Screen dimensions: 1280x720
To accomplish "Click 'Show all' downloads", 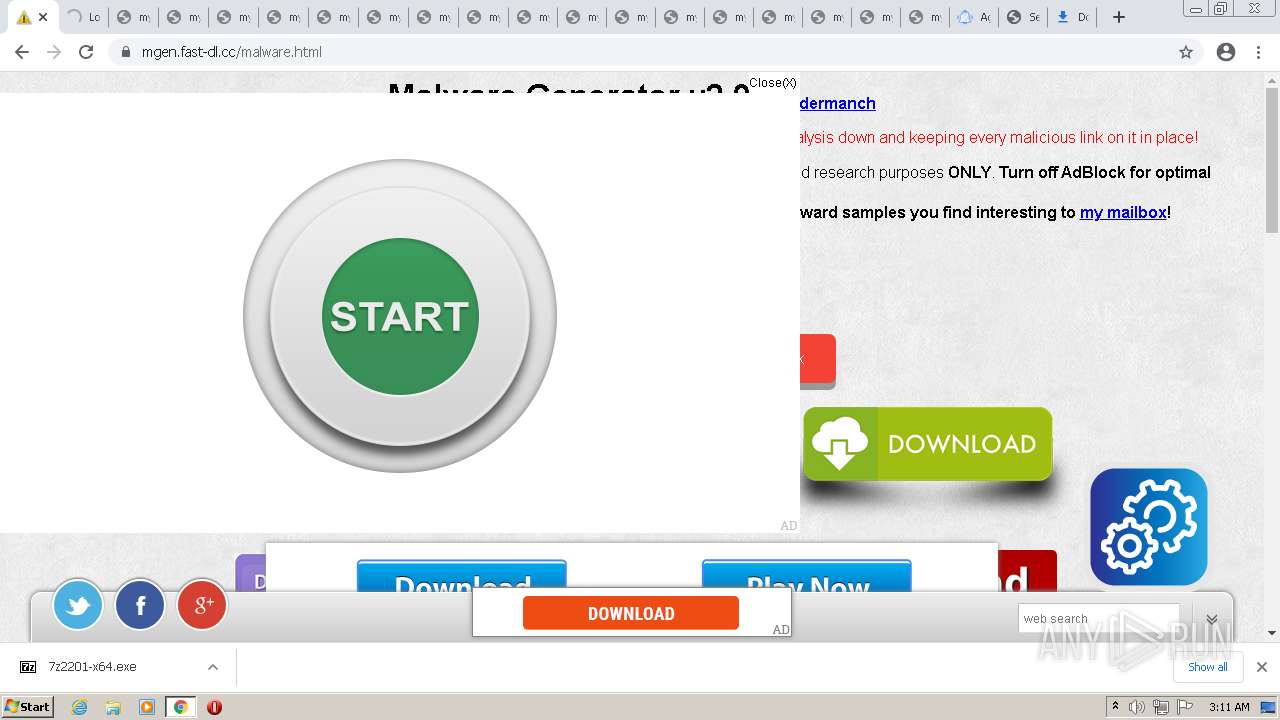I will pyautogui.click(x=1208, y=667).
